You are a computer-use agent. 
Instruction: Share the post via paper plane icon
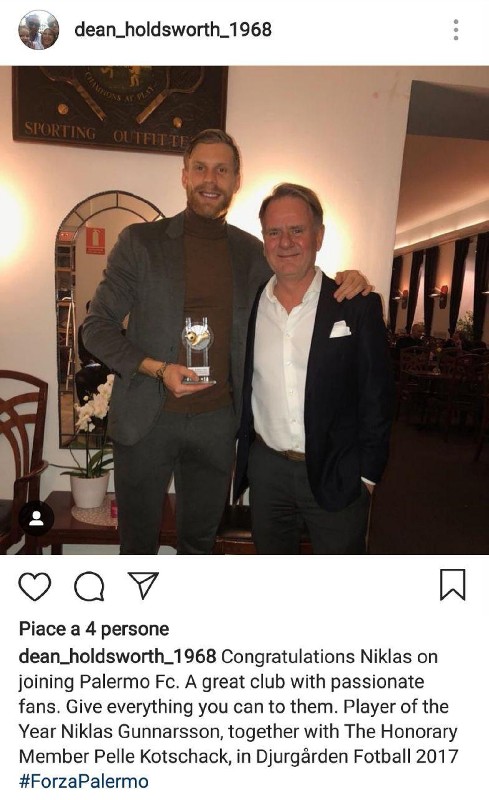(x=143, y=585)
